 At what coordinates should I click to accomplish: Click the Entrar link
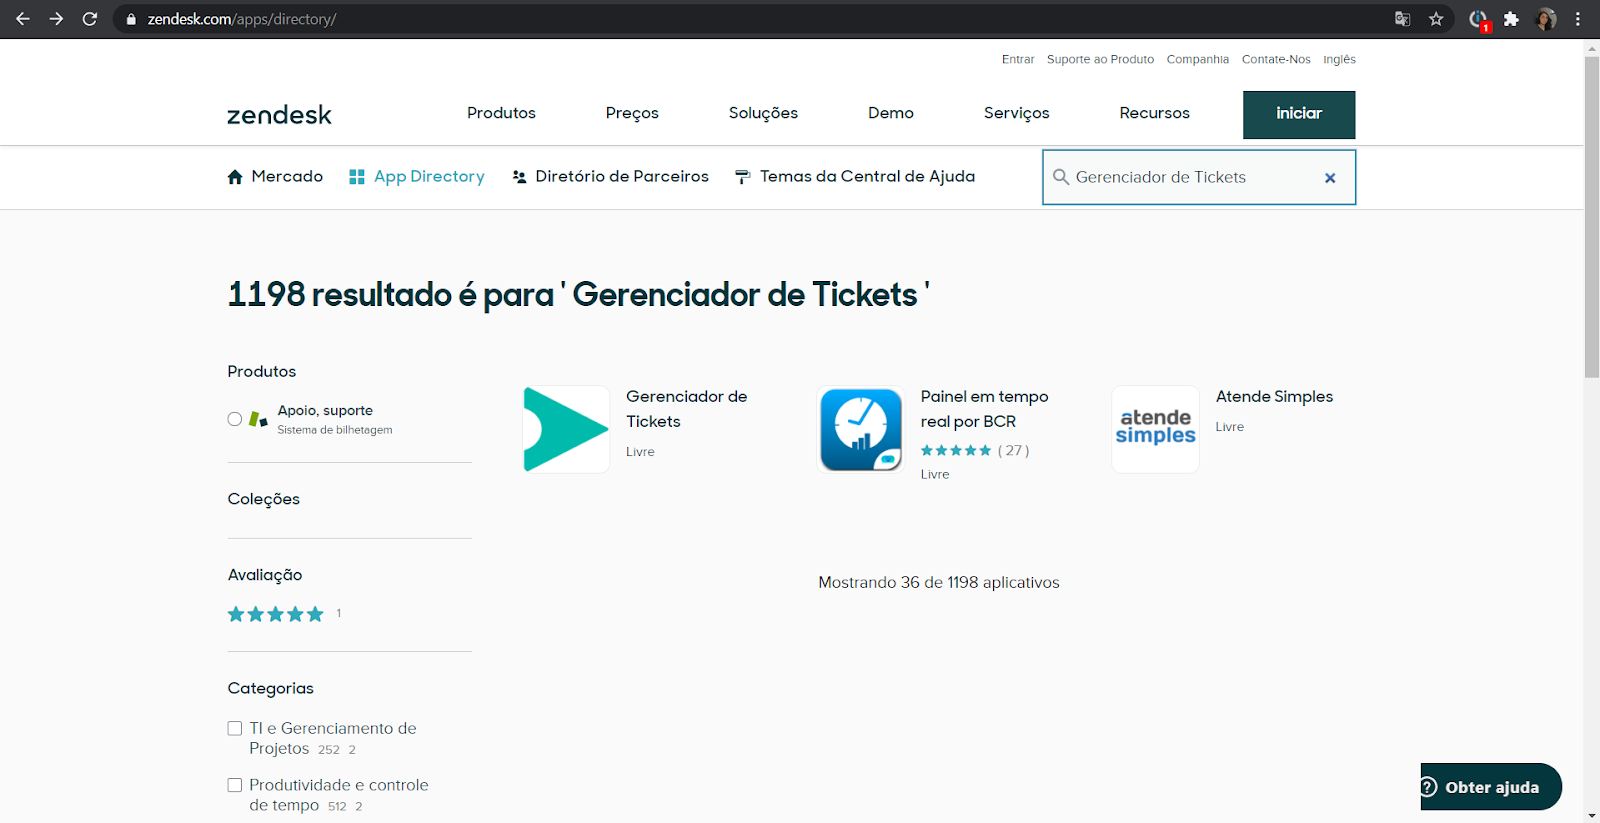tap(1018, 59)
